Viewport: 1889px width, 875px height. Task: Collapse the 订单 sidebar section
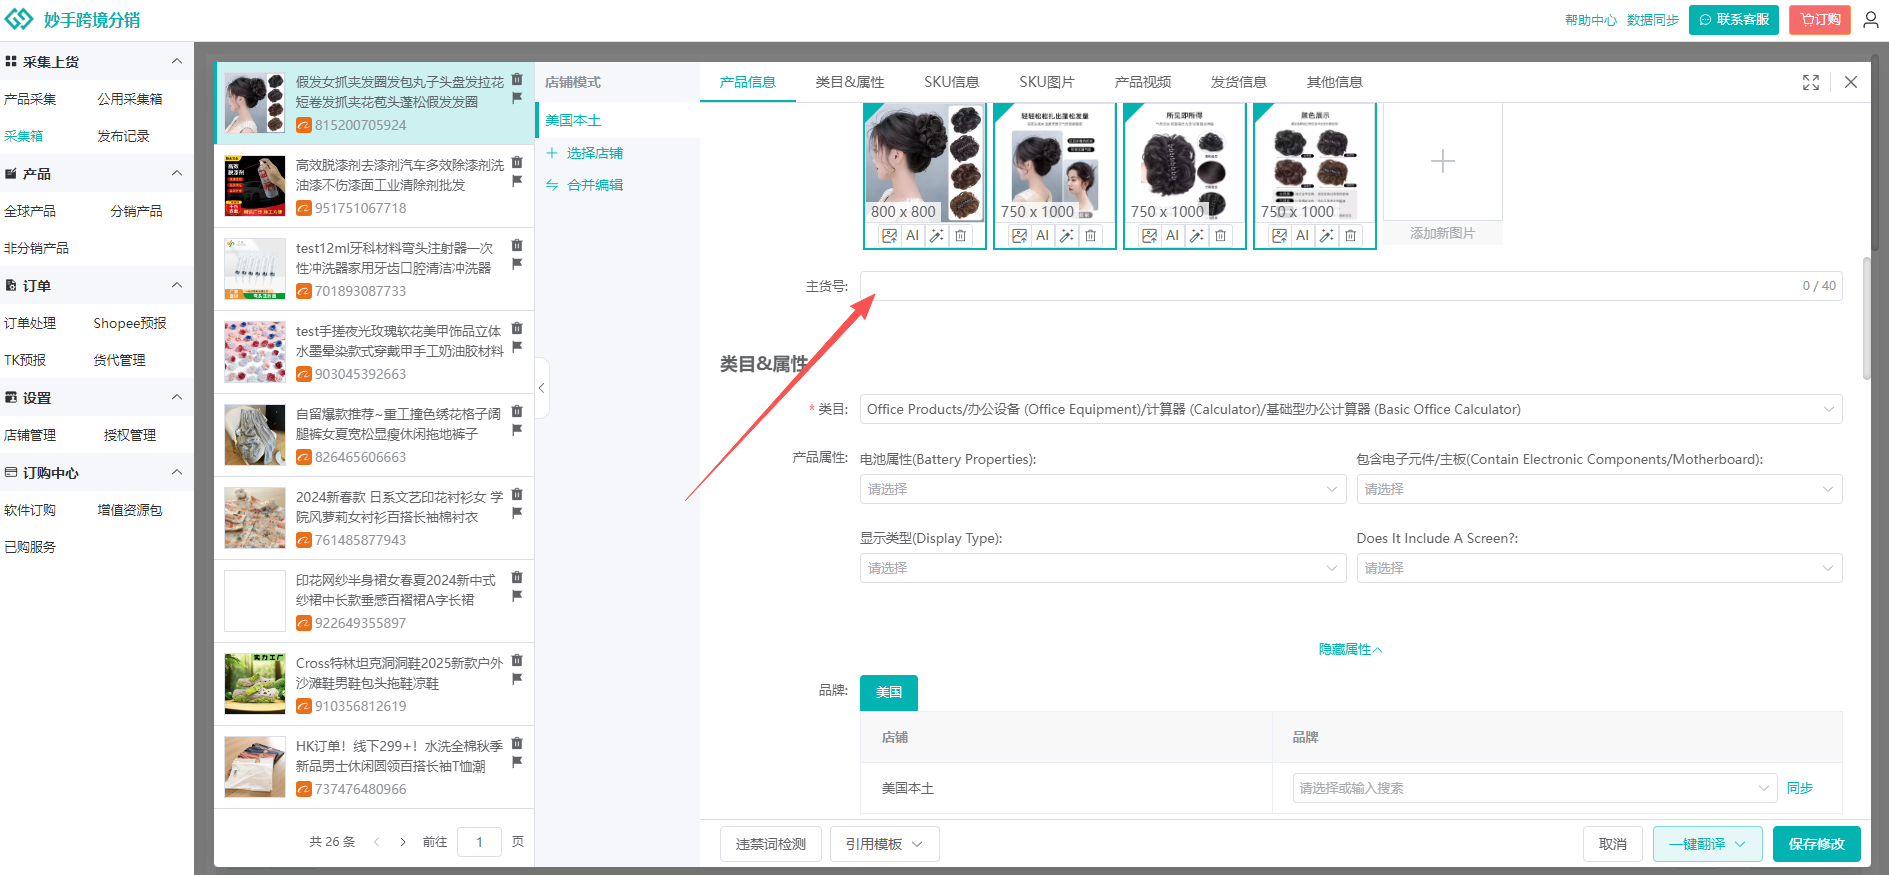coord(177,285)
